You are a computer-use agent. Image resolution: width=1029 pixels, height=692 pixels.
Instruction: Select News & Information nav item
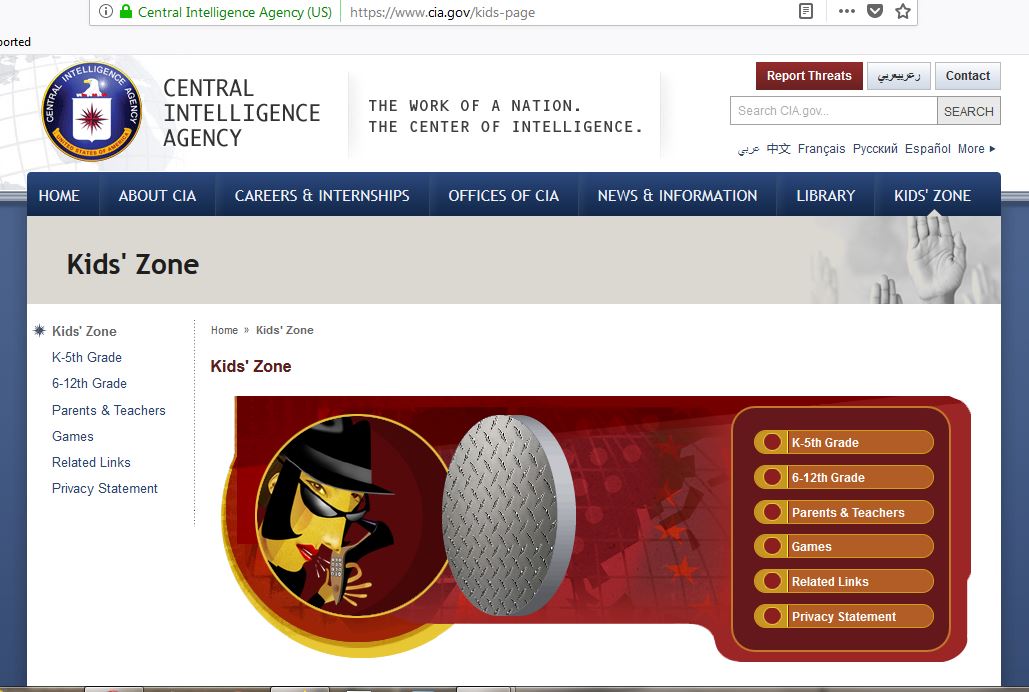coord(677,196)
